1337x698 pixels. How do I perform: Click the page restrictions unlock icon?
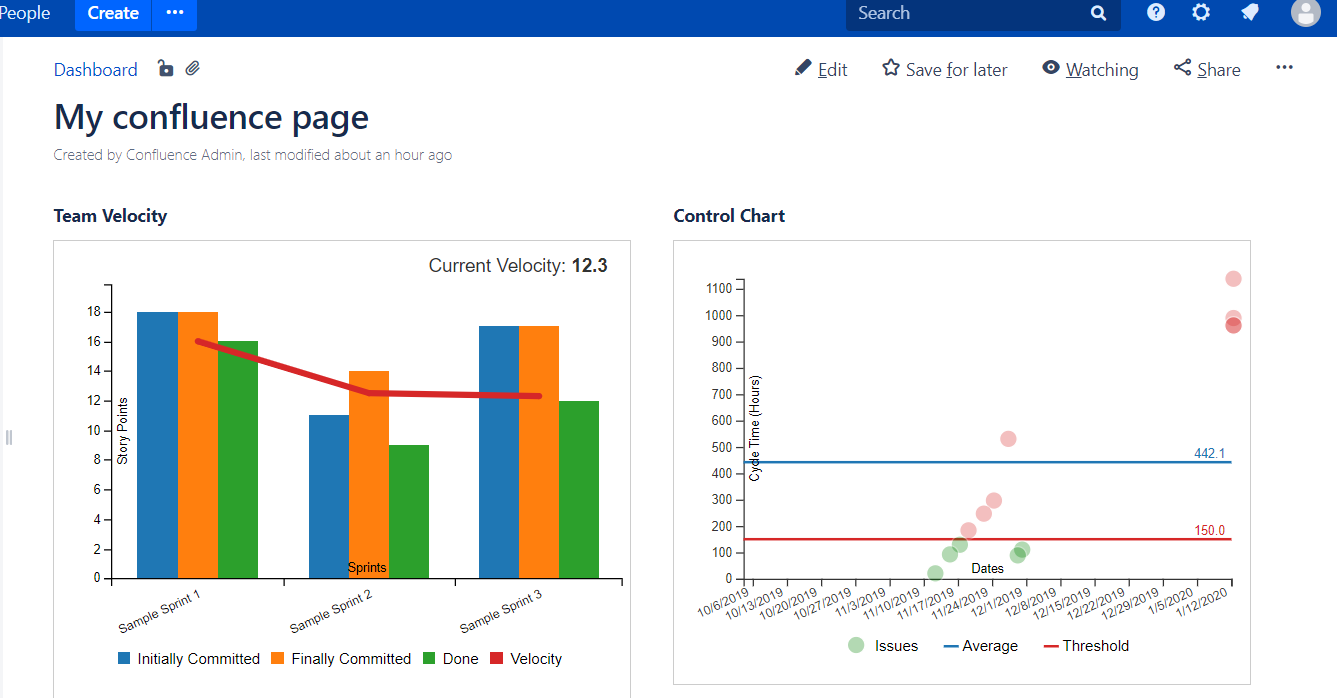166,68
